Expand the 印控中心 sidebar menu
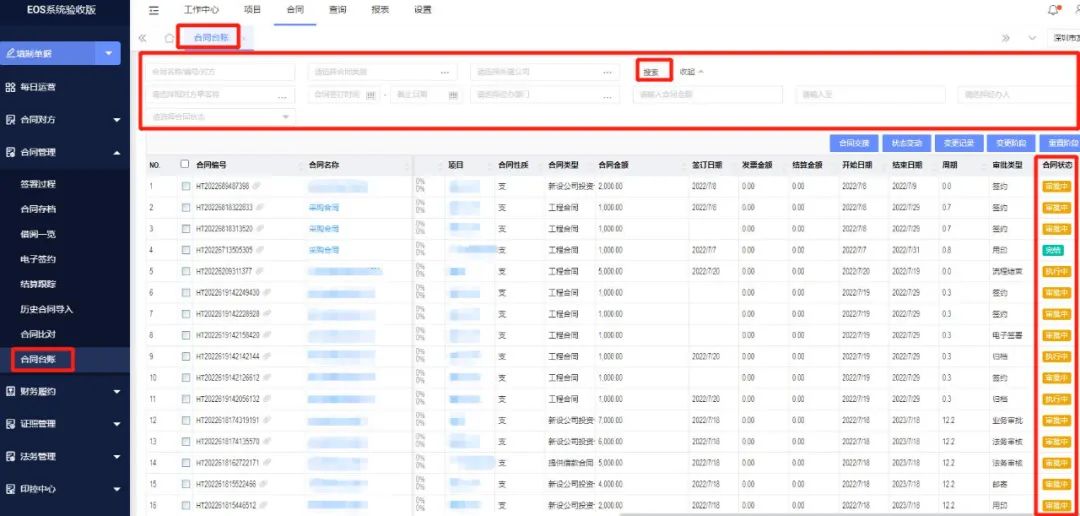Viewport: 1080px width, 516px height. [x=116, y=490]
